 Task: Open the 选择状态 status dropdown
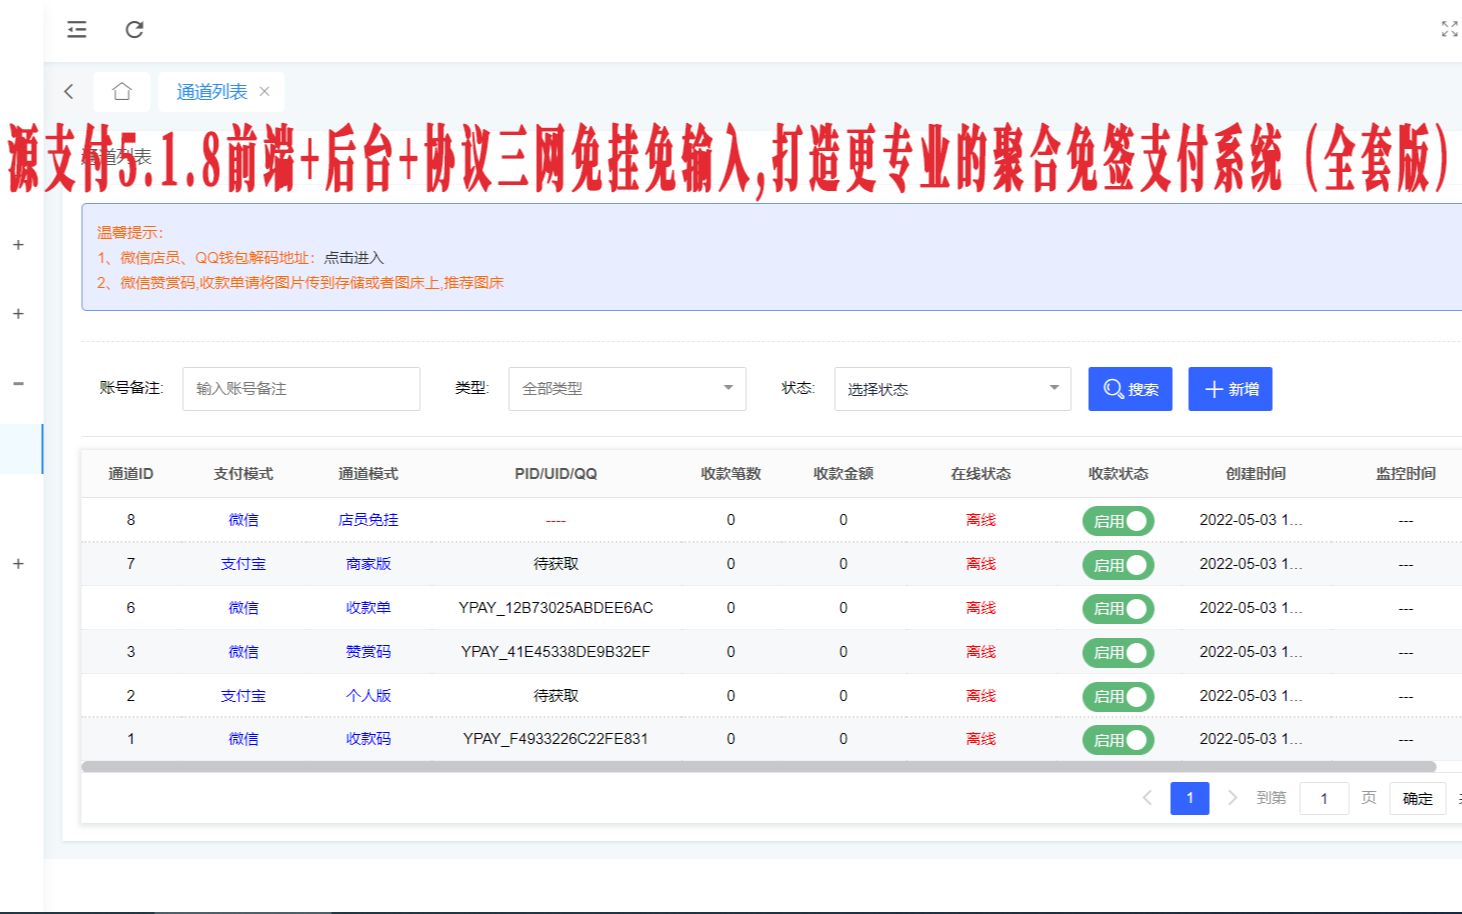[952, 389]
